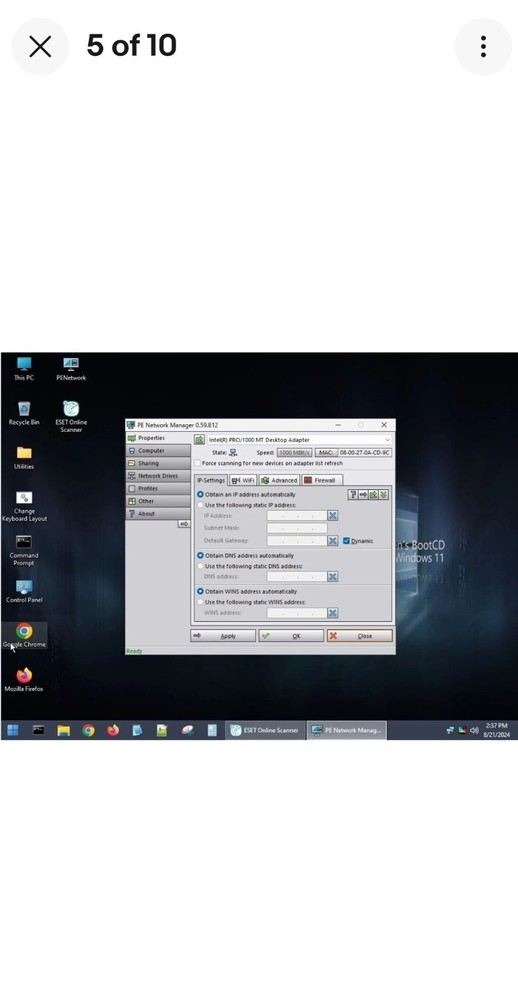Open the Control Panel desktop icon

point(24,591)
